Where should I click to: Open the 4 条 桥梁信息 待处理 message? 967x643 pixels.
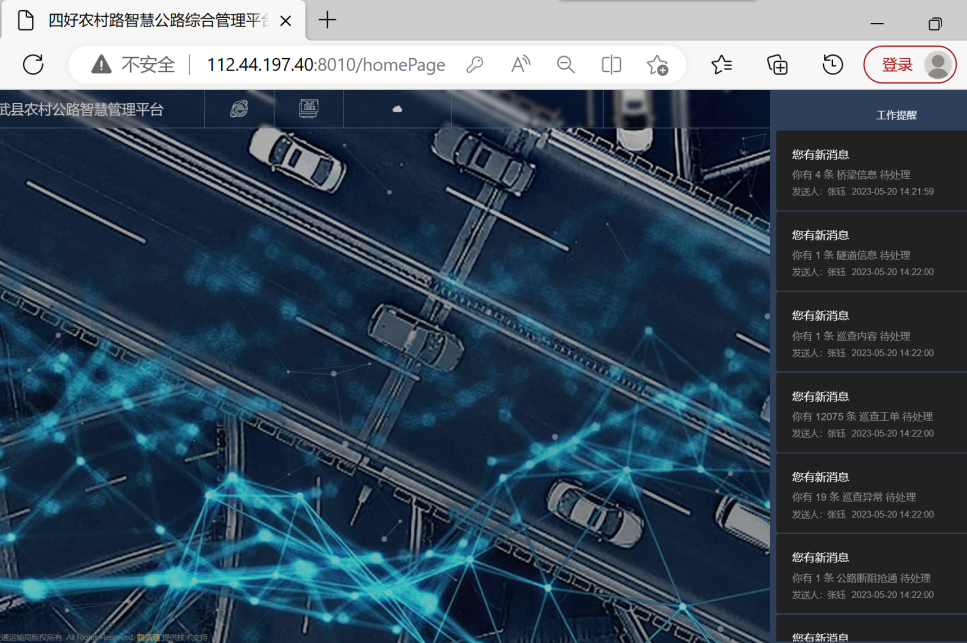tap(871, 171)
